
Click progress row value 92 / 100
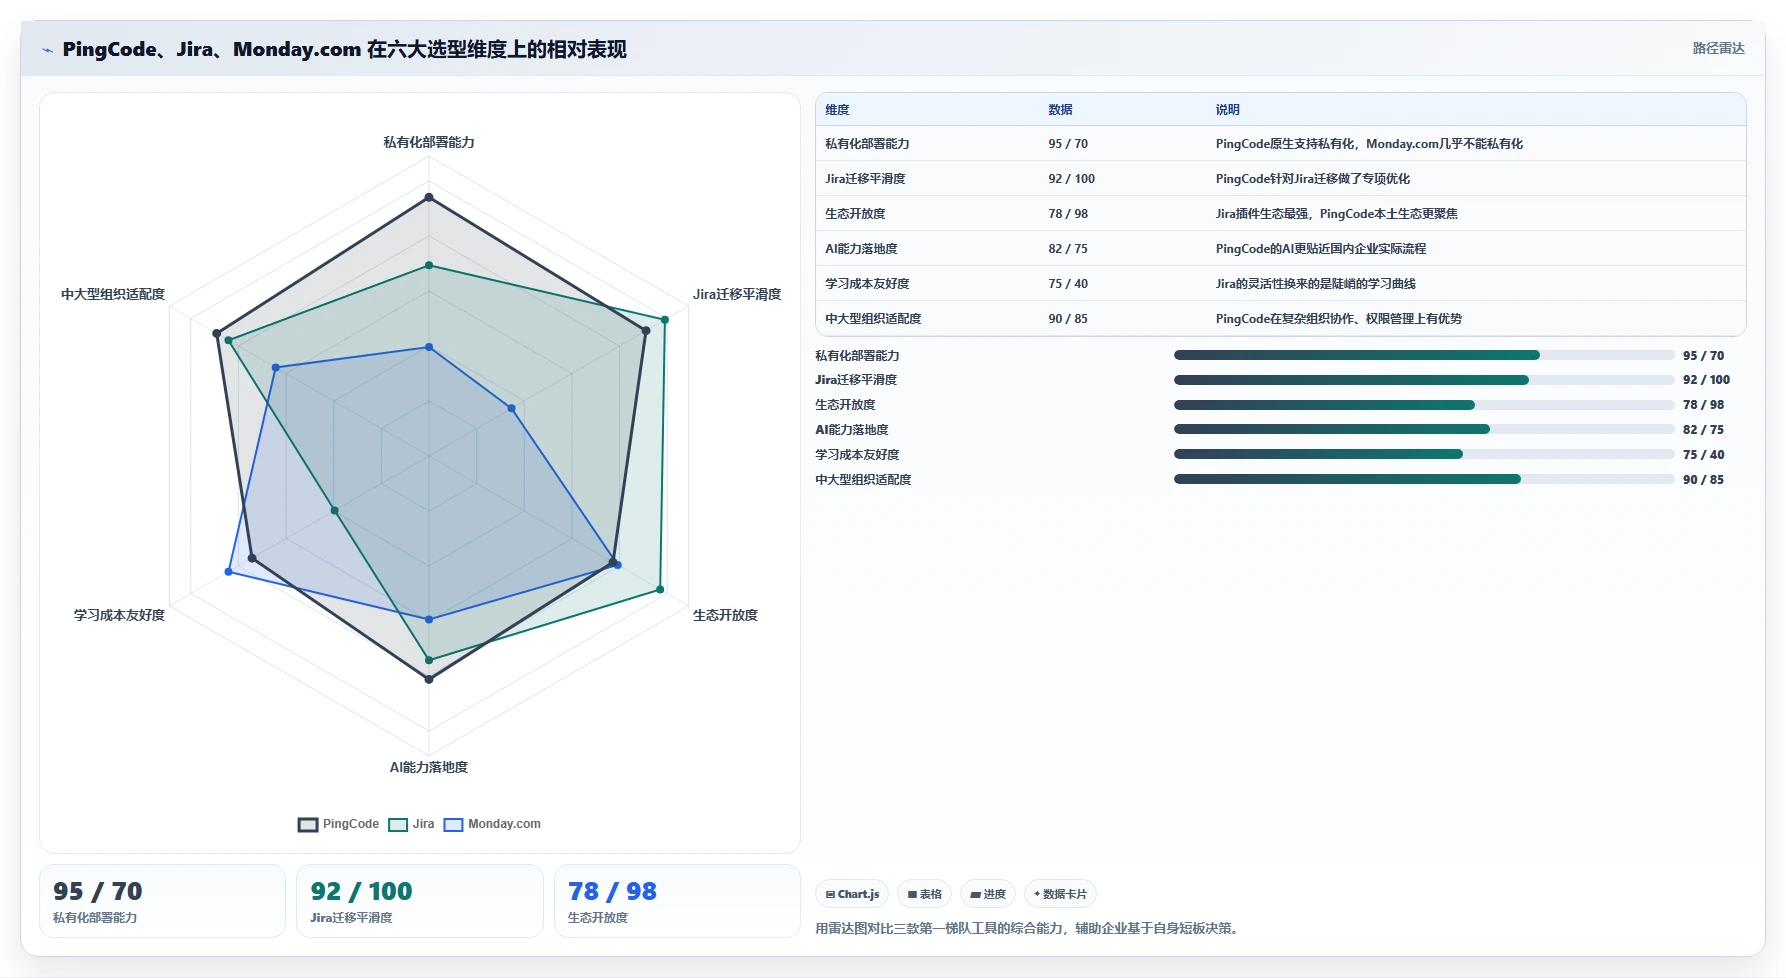[1706, 380]
